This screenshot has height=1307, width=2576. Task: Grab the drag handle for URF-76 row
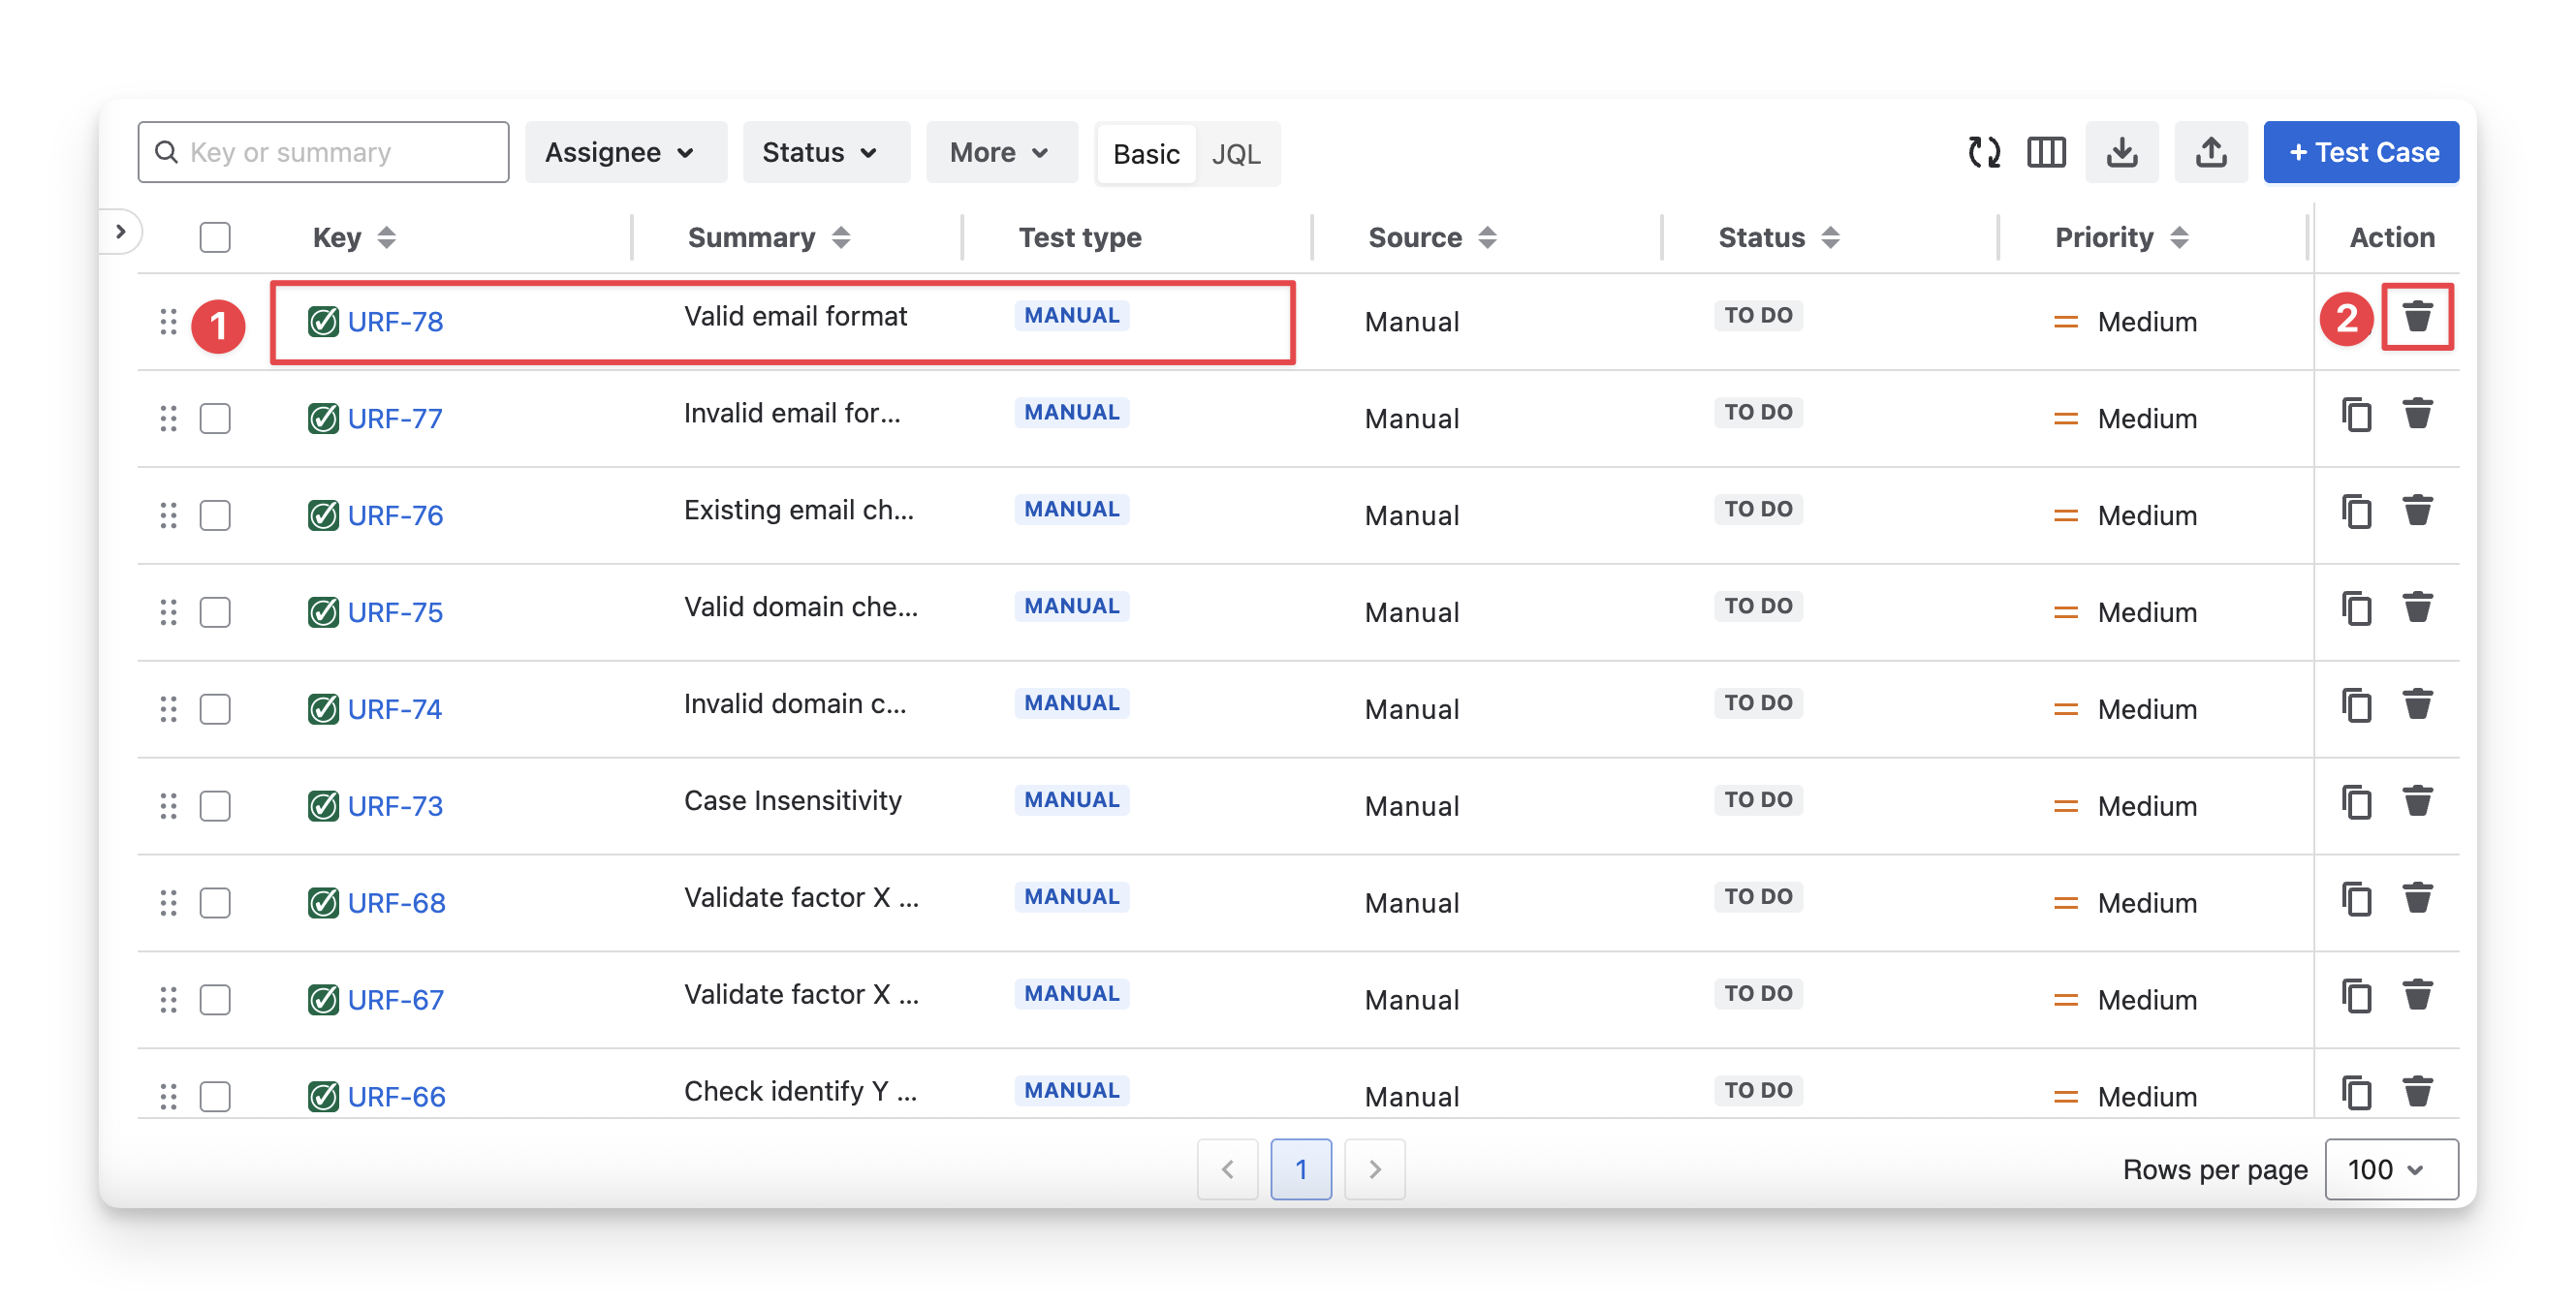(x=168, y=516)
